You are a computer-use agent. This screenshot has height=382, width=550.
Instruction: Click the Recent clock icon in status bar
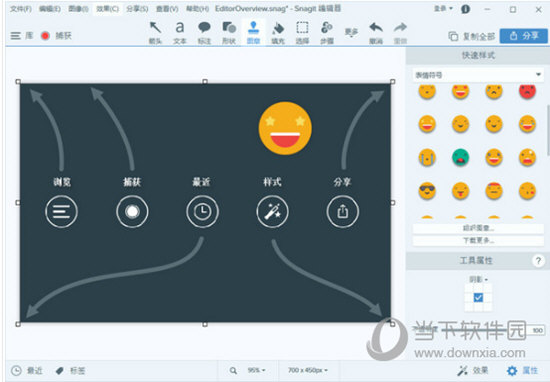[16, 370]
